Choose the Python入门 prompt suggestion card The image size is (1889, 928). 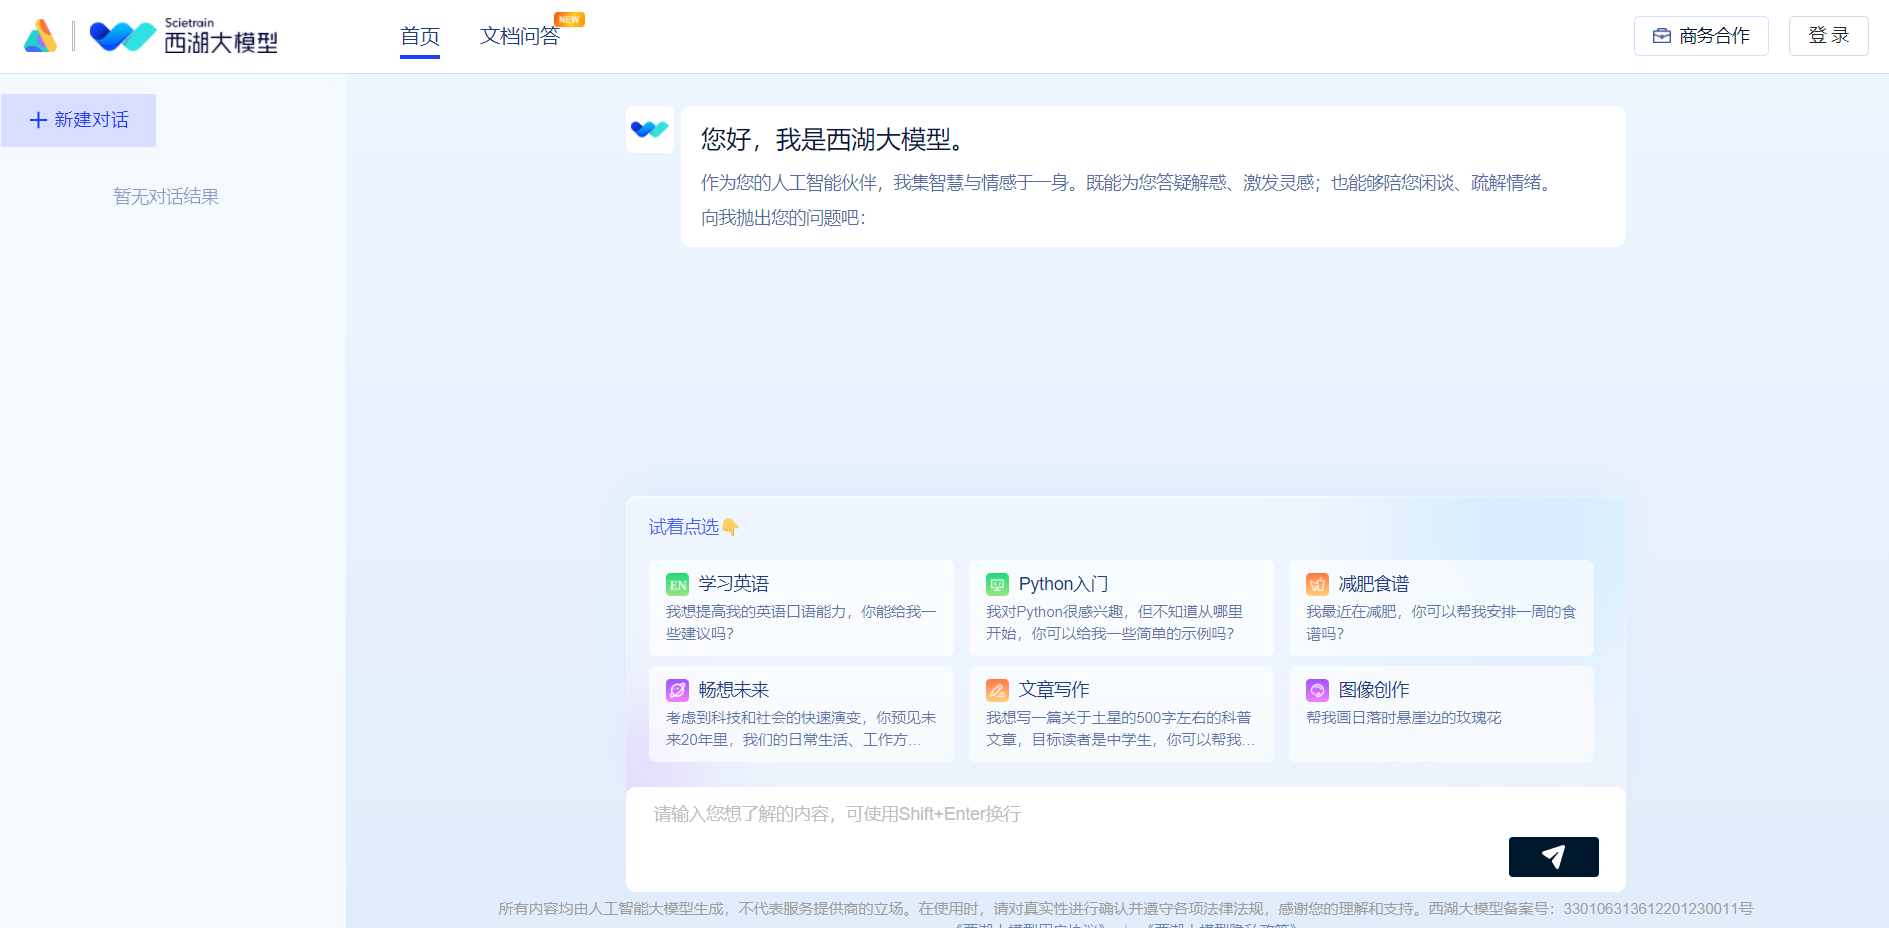click(1121, 608)
